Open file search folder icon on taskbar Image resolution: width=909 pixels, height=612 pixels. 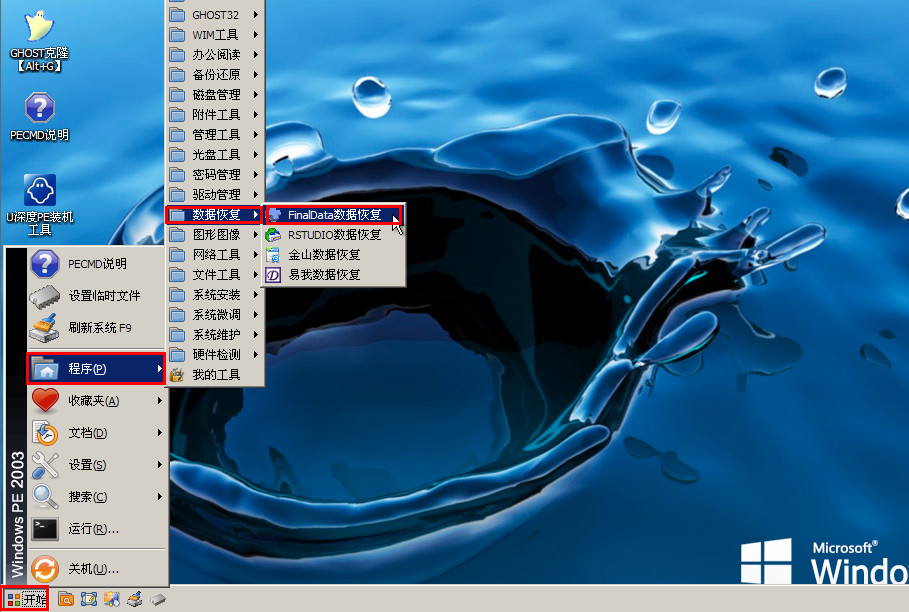[x=66, y=599]
